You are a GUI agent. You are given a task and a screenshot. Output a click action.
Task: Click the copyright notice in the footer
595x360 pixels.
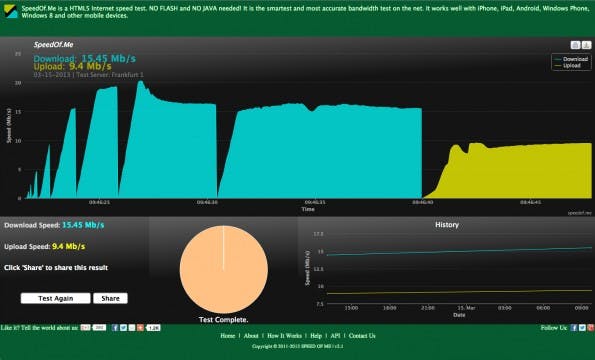(x=298, y=346)
